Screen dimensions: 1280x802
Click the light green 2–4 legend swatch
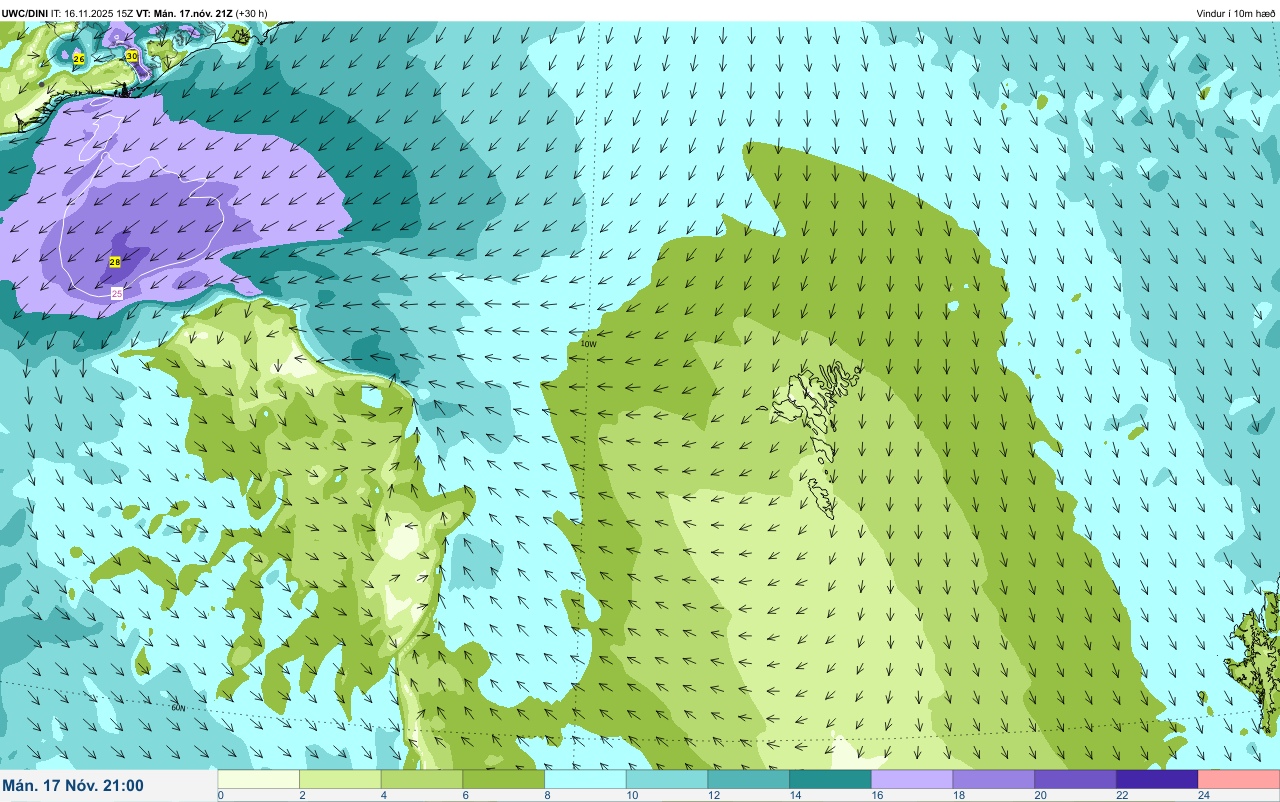(340, 779)
